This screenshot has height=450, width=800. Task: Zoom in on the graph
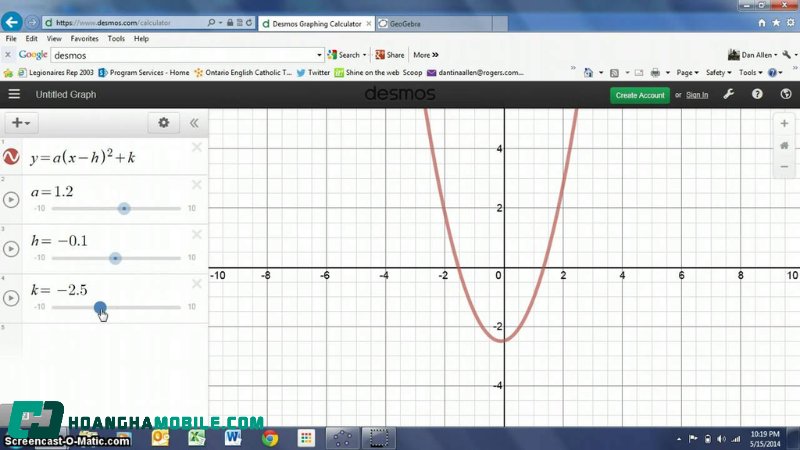point(784,123)
